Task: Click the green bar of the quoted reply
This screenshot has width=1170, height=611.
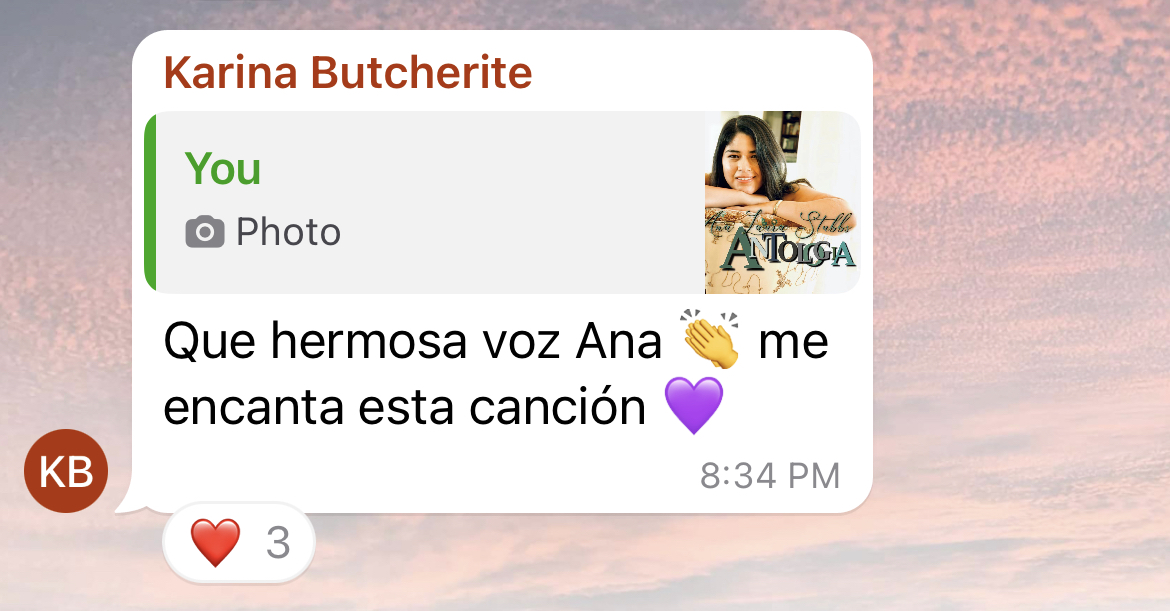Action: pyautogui.click(x=150, y=202)
